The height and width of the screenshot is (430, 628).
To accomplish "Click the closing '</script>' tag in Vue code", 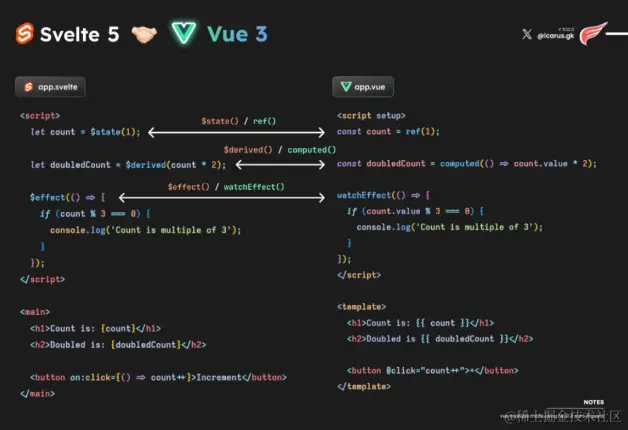I will tap(359, 275).
